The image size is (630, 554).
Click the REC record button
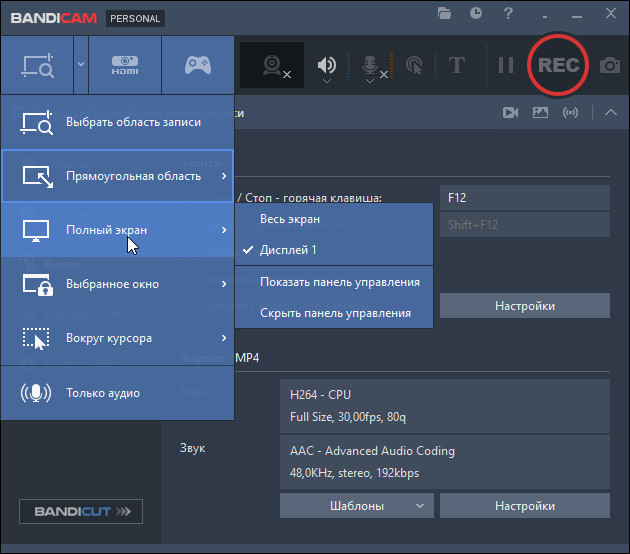tap(558, 65)
